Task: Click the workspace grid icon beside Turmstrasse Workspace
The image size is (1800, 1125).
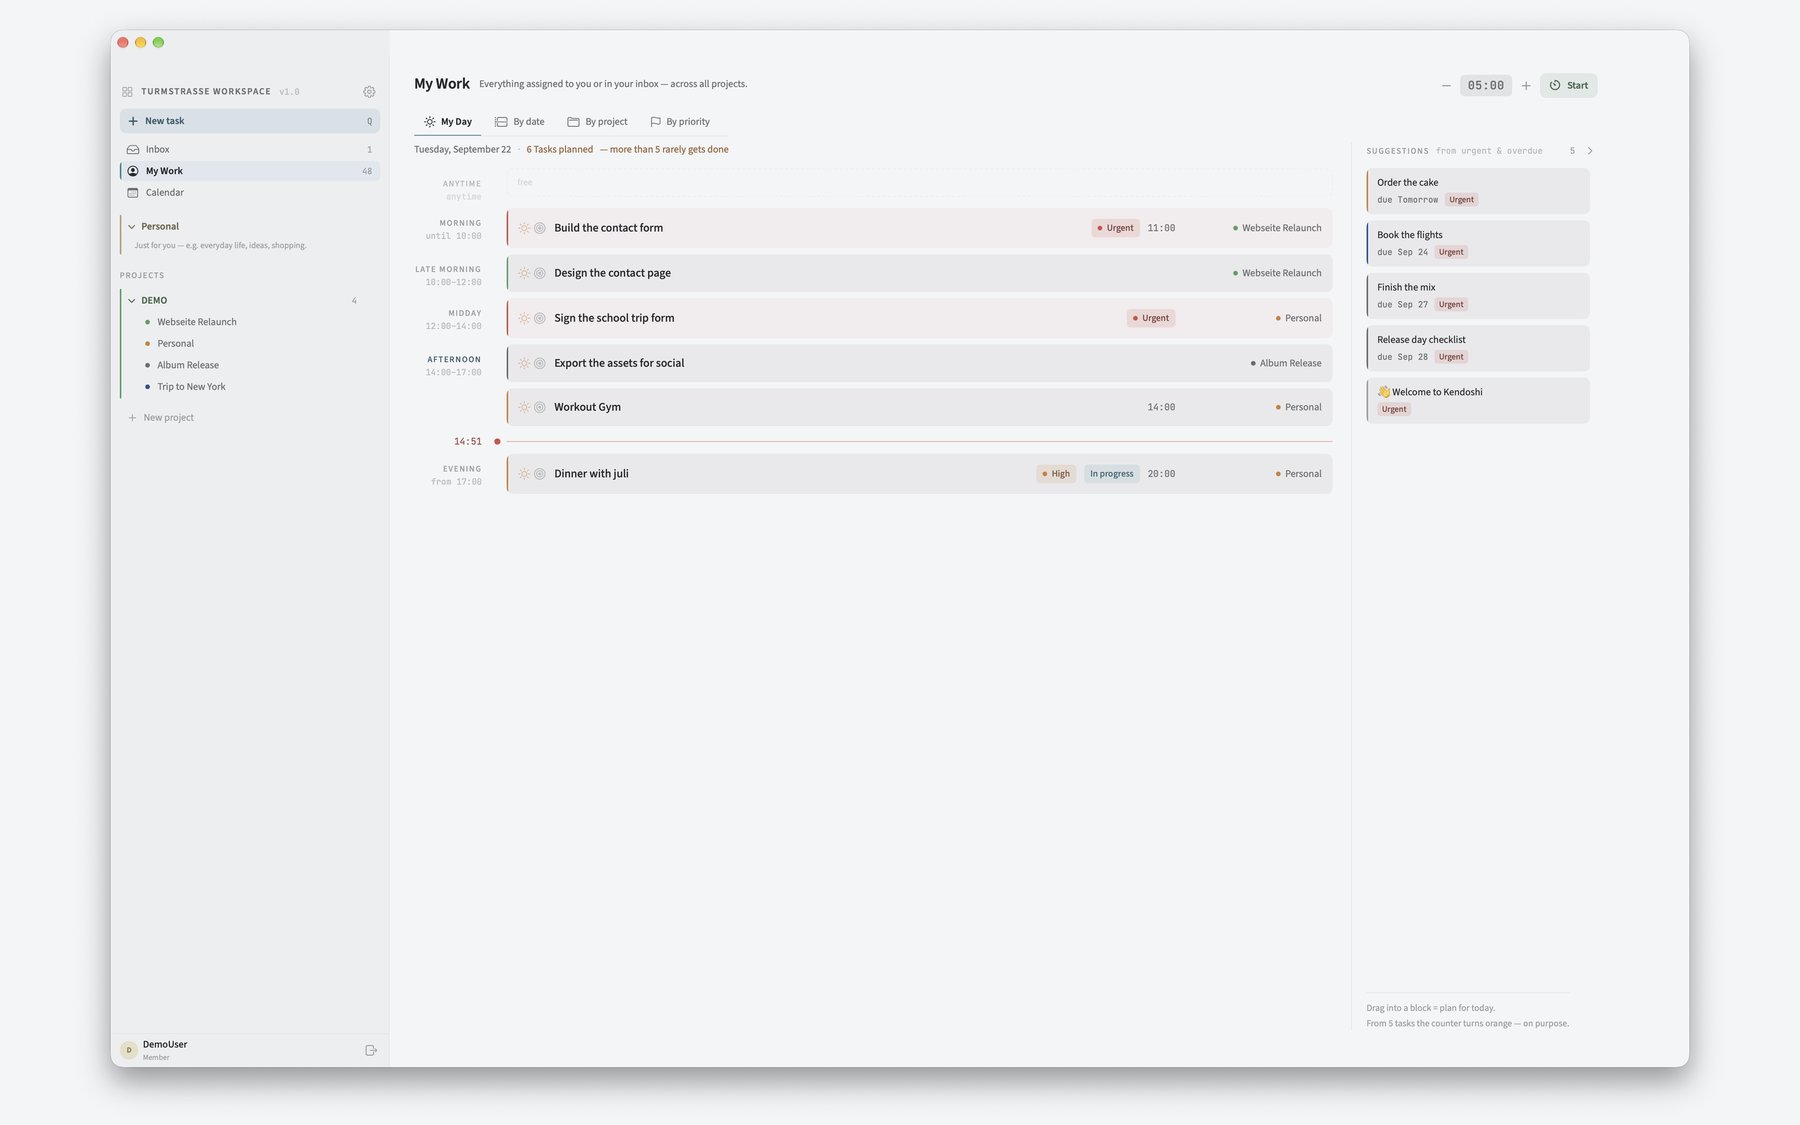Action: tap(127, 92)
